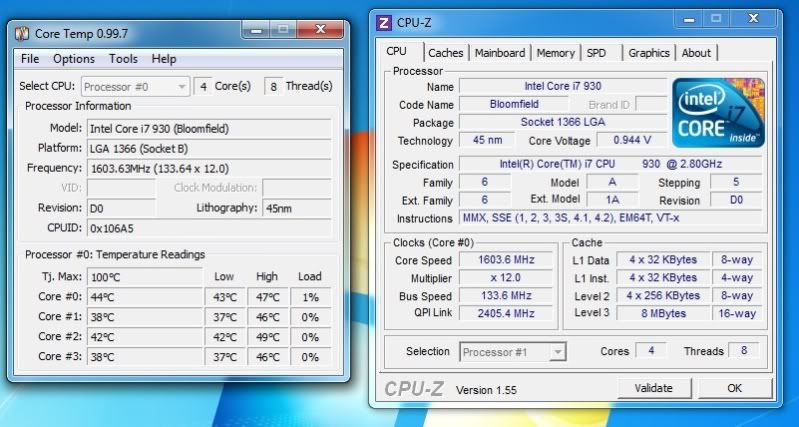Image resolution: width=799 pixels, height=427 pixels.
Task: Click the CPU-Z purple Z title icon
Action: [383, 23]
